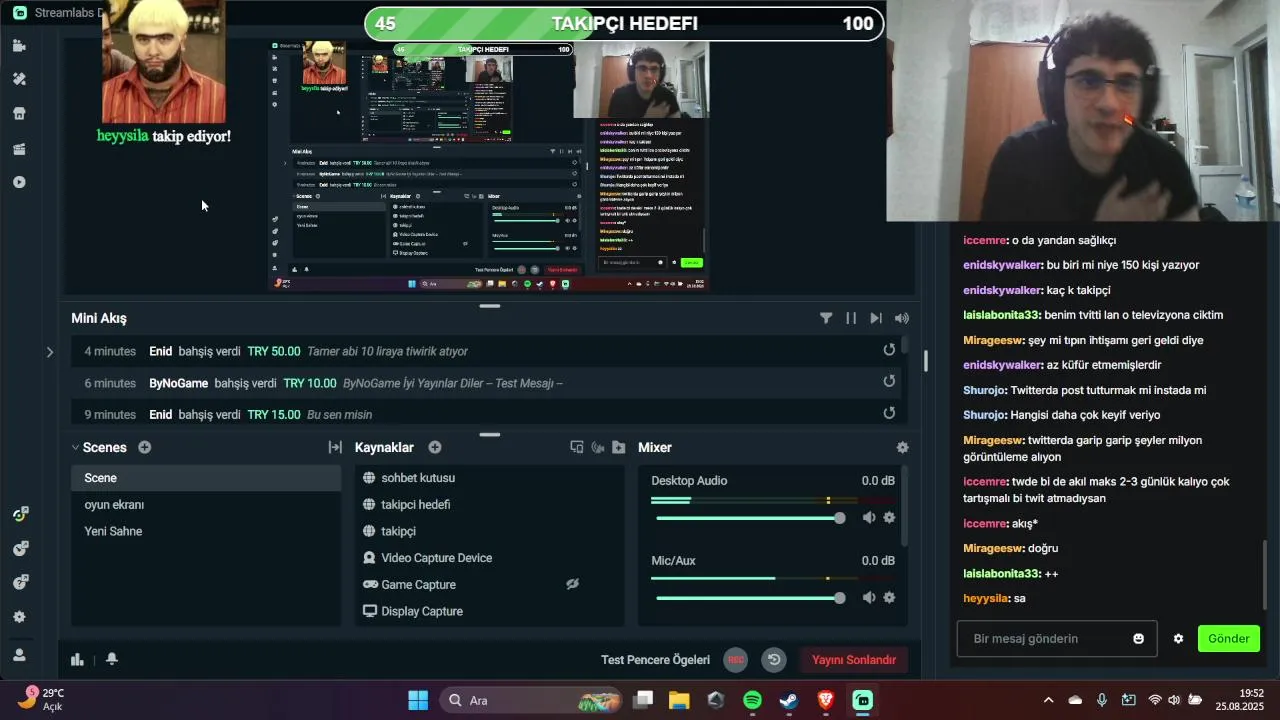Toggle the studio mode icon in Kaynaklar

598,447
